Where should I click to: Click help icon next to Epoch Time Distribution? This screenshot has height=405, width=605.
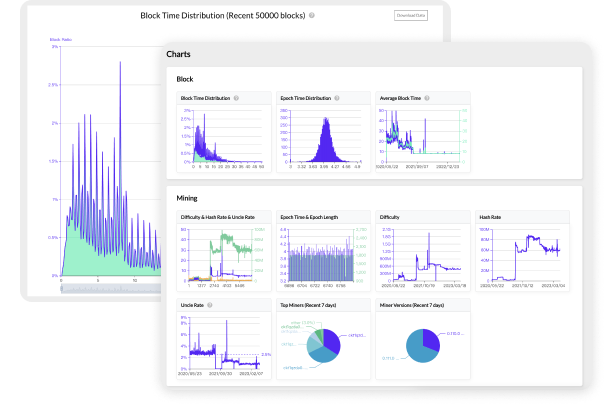coord(335,98)
